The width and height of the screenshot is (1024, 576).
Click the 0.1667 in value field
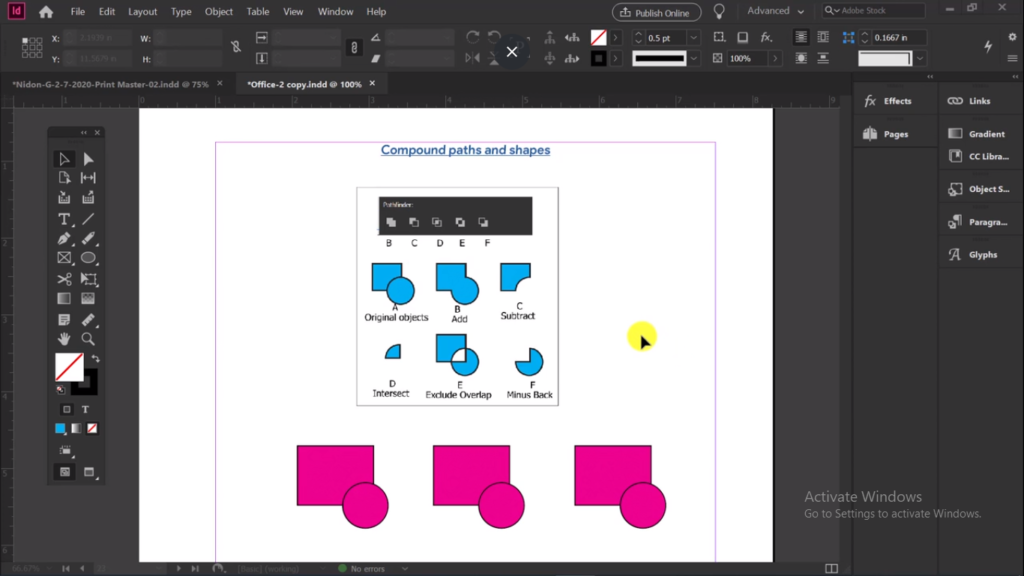(899, 38)
